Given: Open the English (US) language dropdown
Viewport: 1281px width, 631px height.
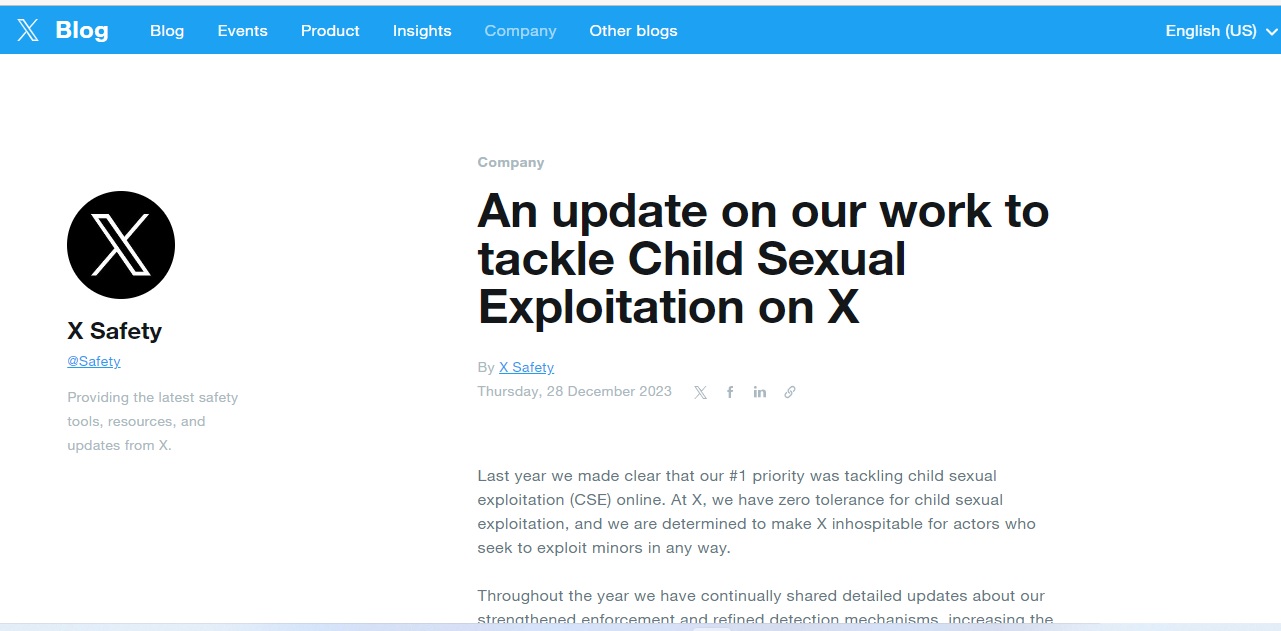Looking at the screenshot, I should tap(1221, 31).
